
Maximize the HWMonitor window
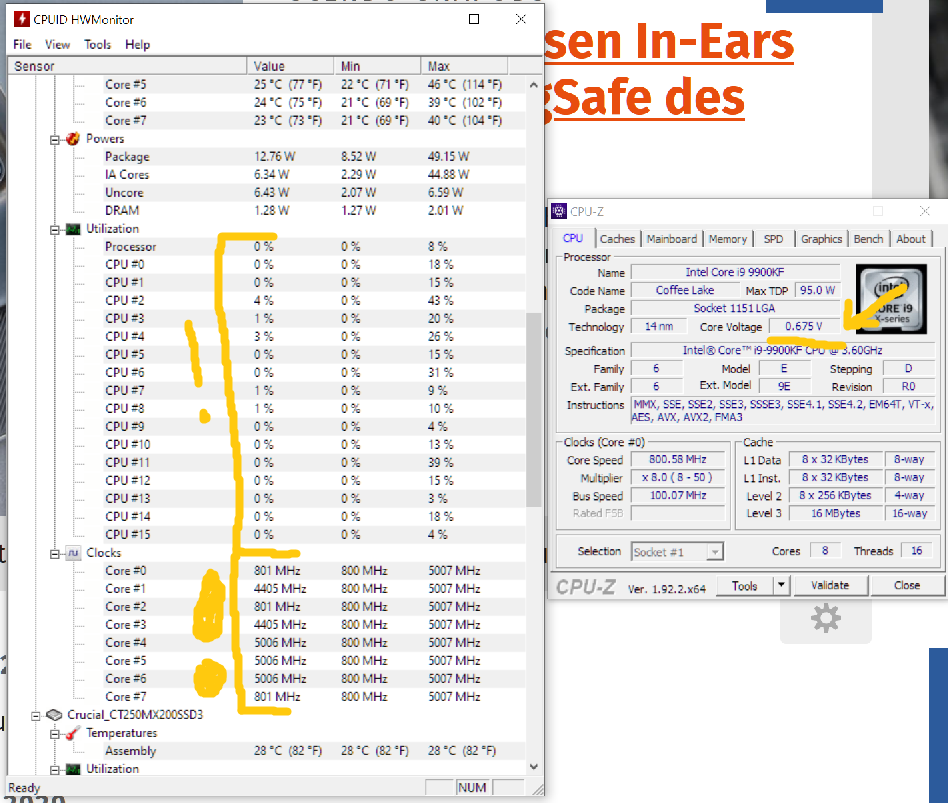474,19
